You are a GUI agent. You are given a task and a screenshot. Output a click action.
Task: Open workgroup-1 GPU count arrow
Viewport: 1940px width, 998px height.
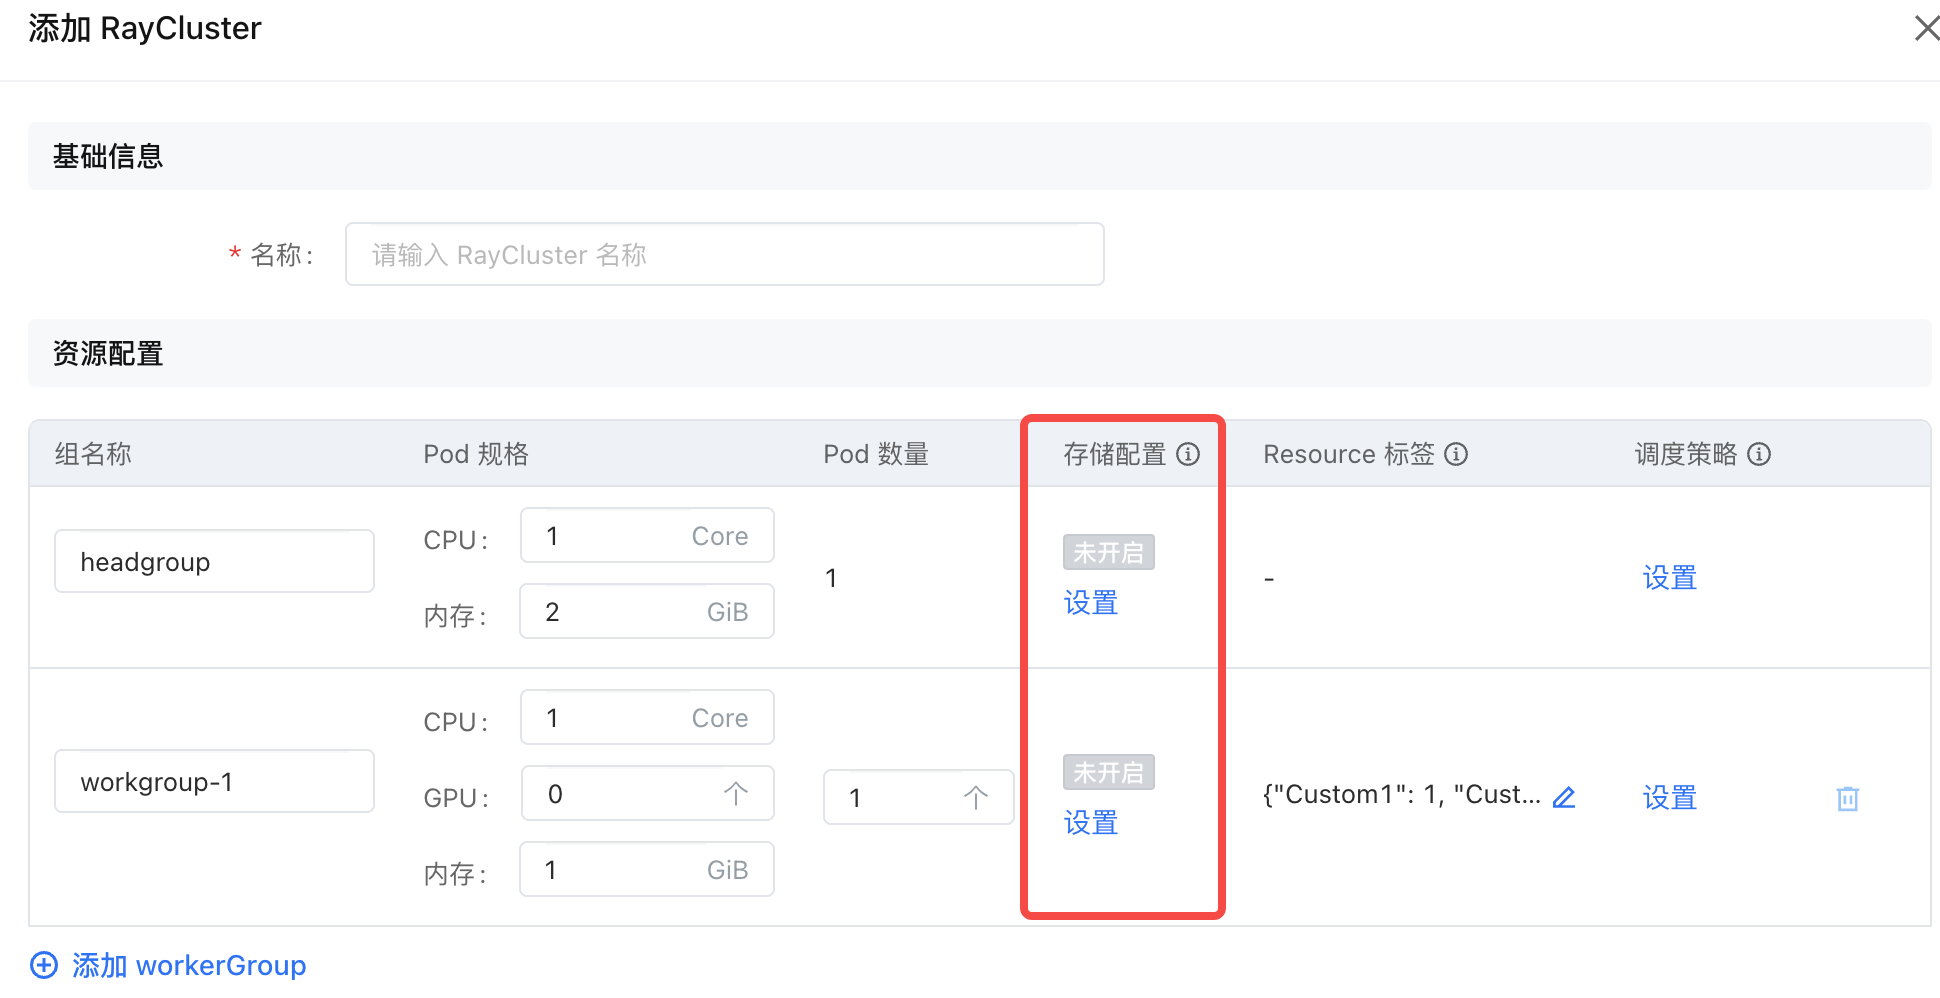click(x=735, y=794)
